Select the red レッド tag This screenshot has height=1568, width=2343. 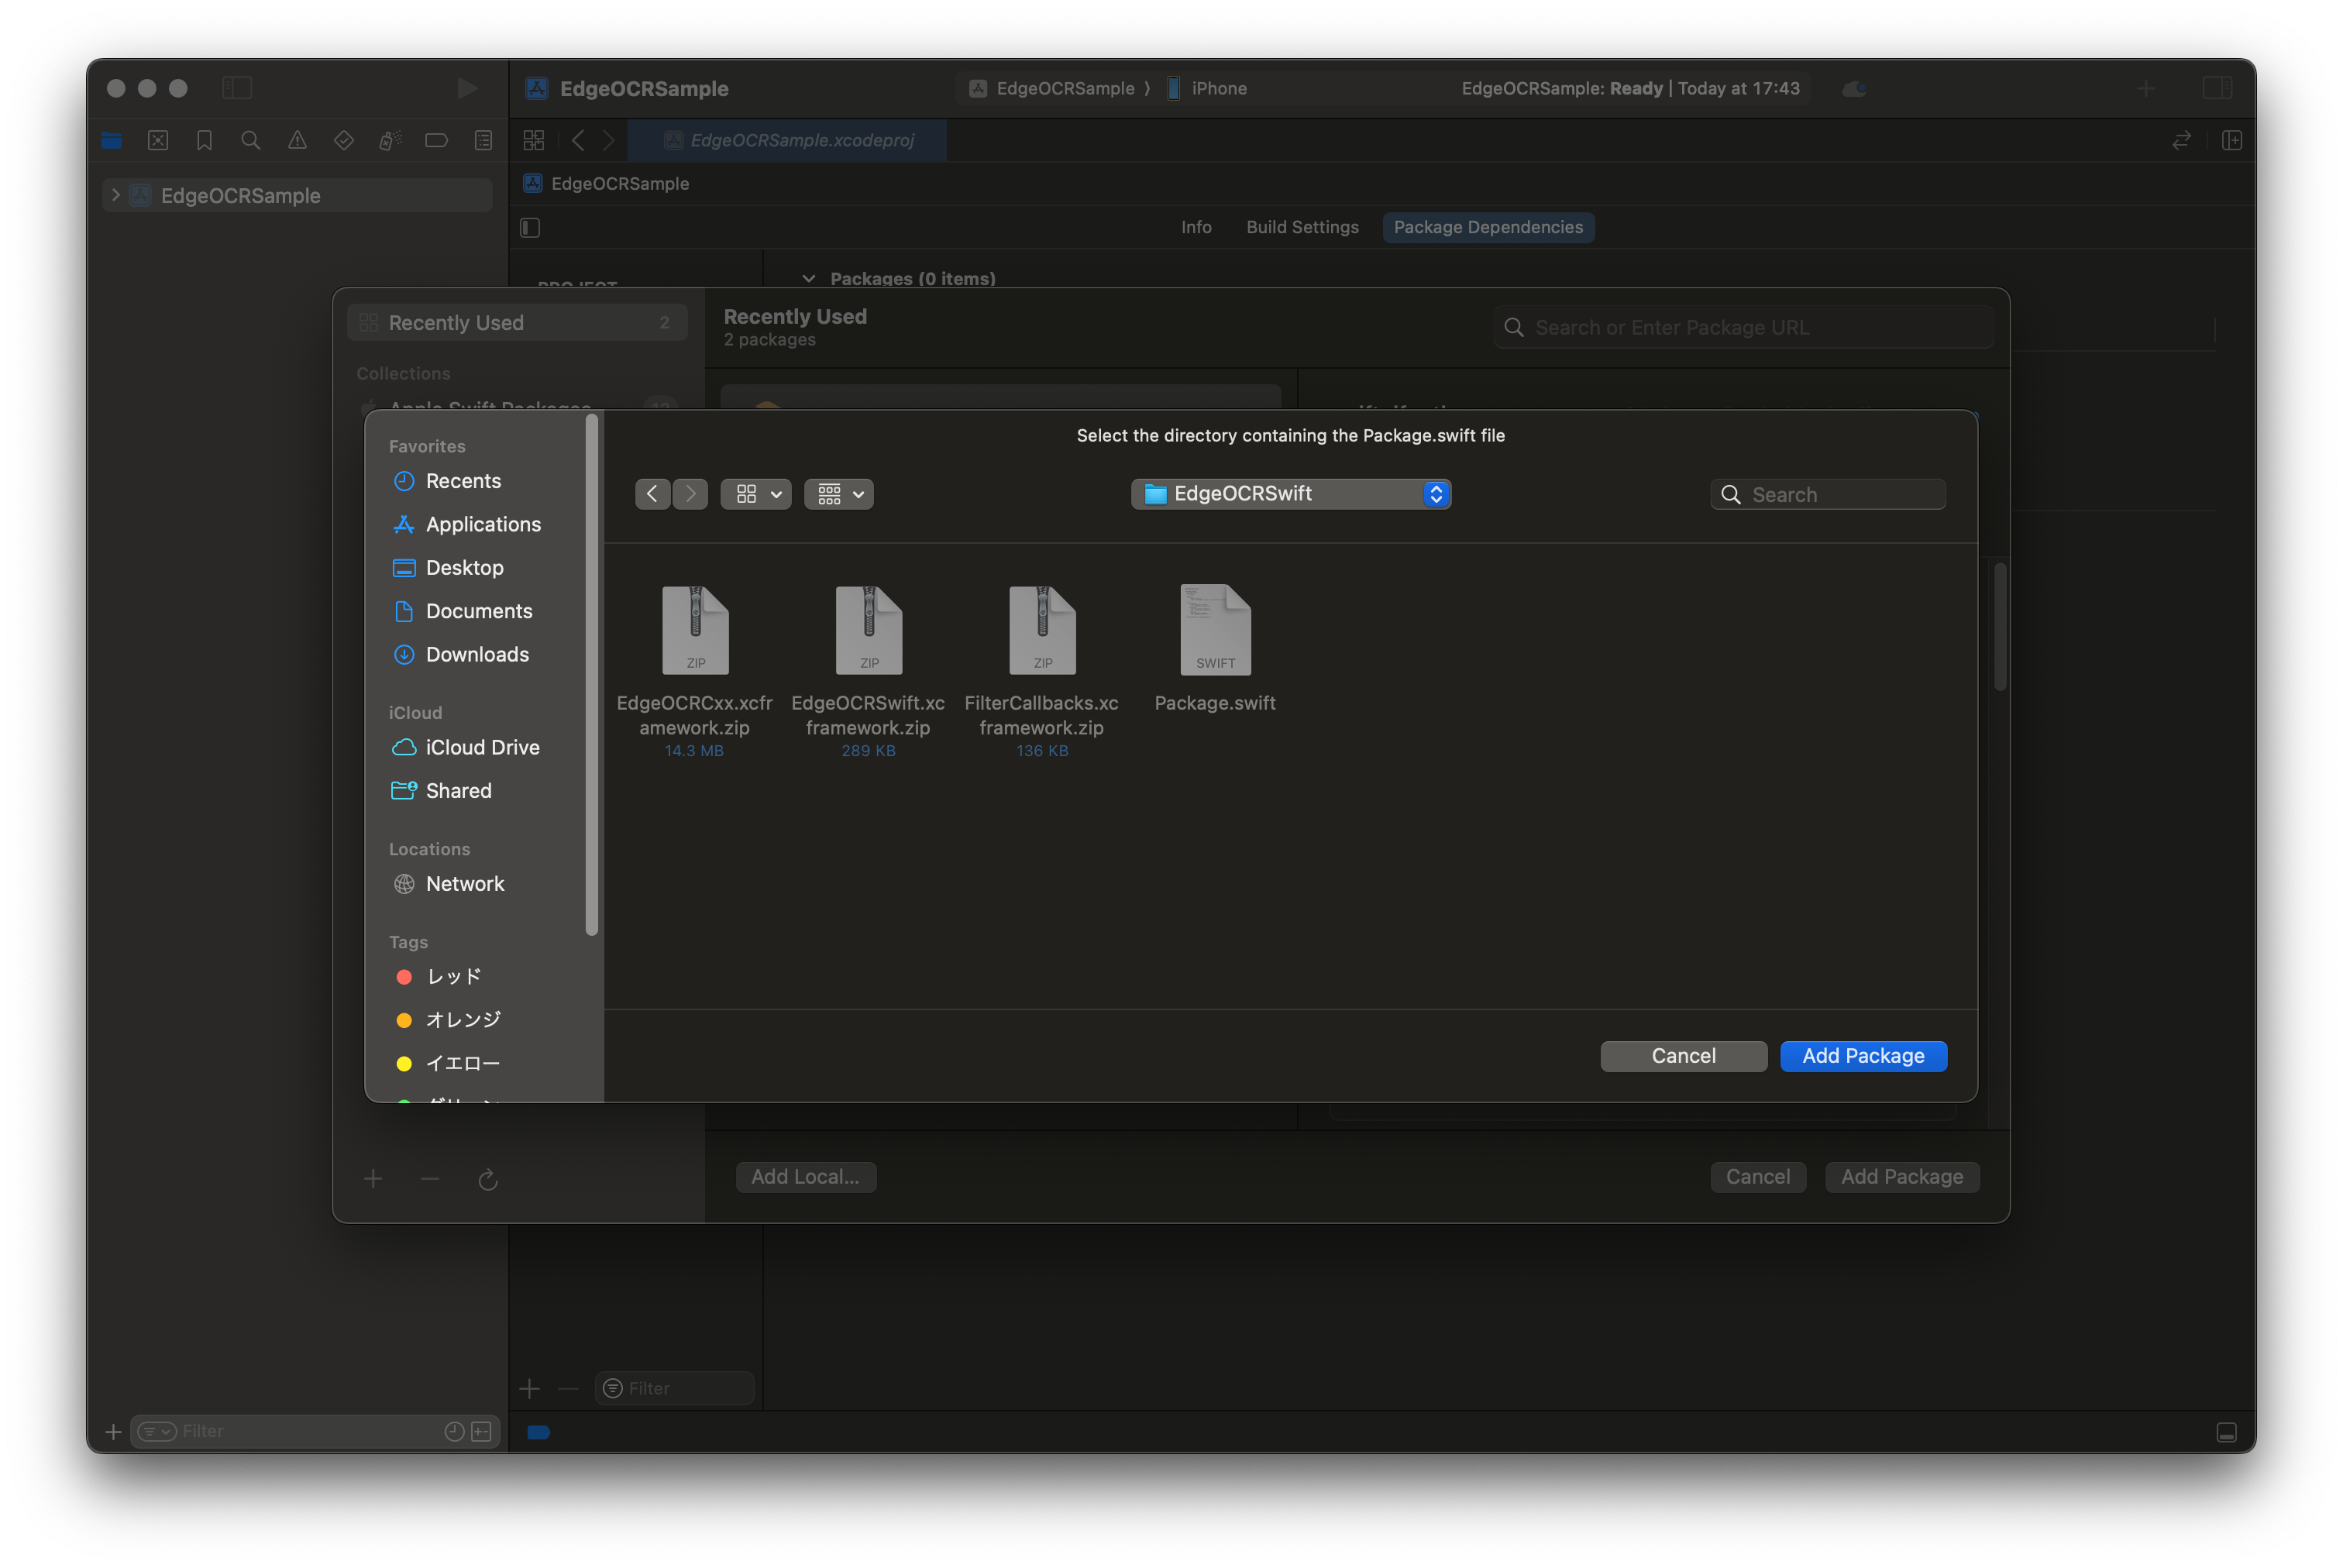click(x=453, y=977)
